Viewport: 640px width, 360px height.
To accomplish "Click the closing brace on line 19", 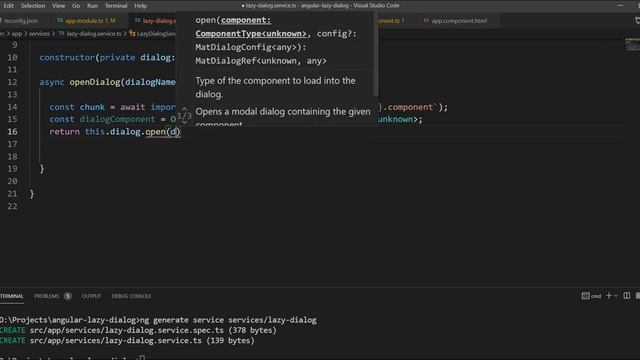I will (x=42, y=169).
